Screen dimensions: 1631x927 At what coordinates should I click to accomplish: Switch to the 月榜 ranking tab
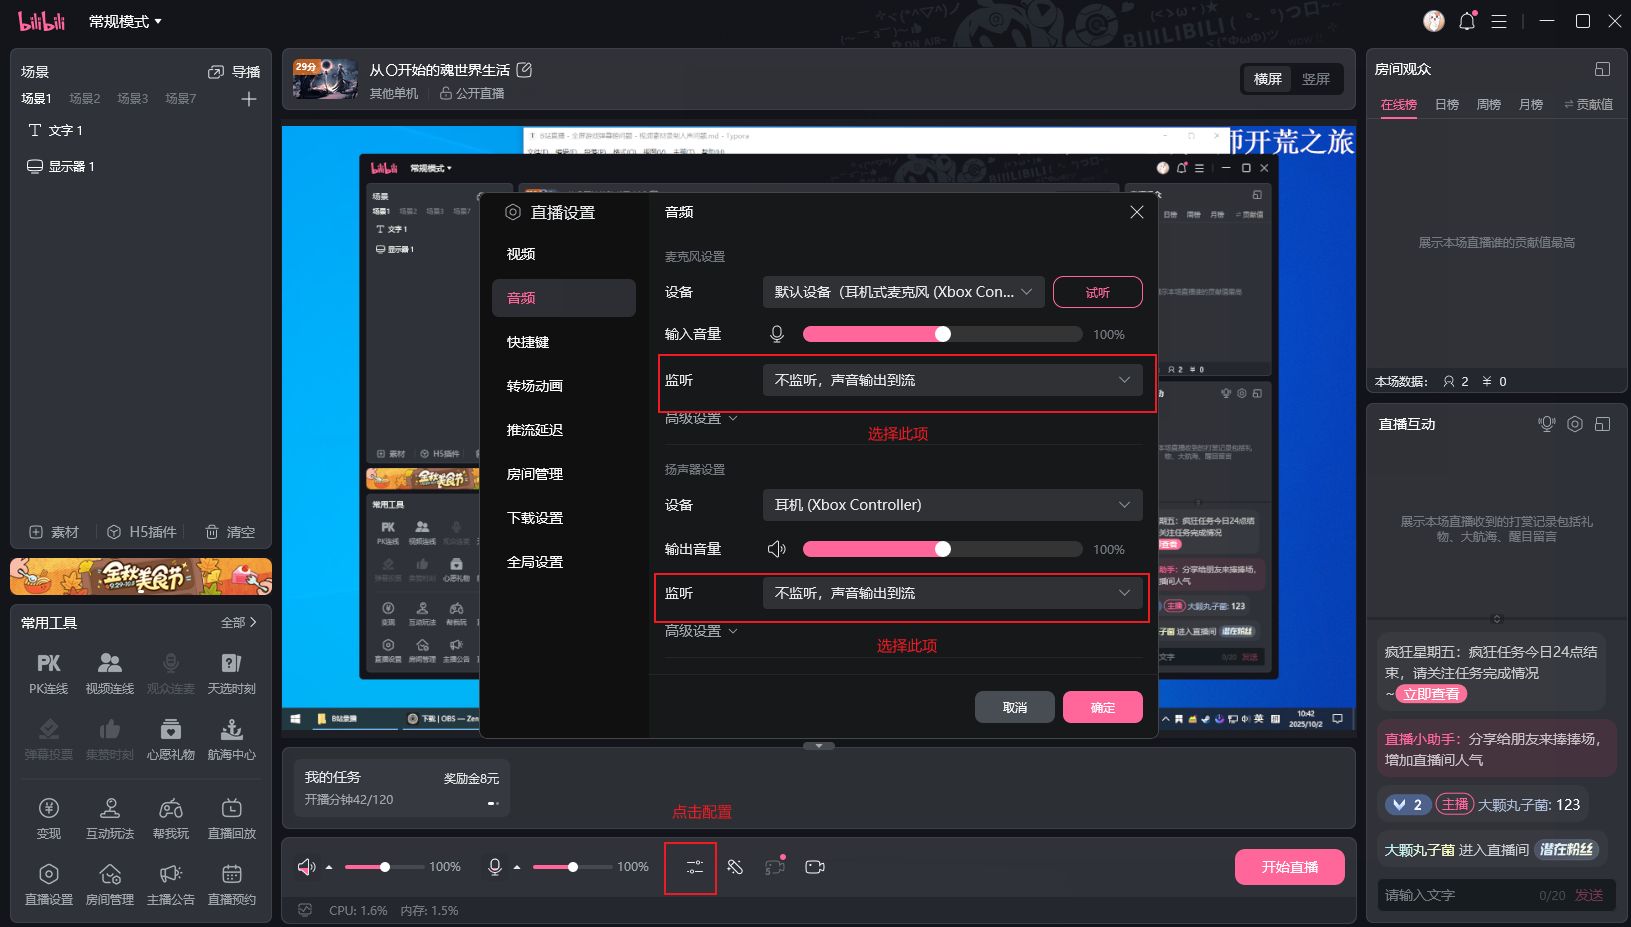tap(1531, 104)
